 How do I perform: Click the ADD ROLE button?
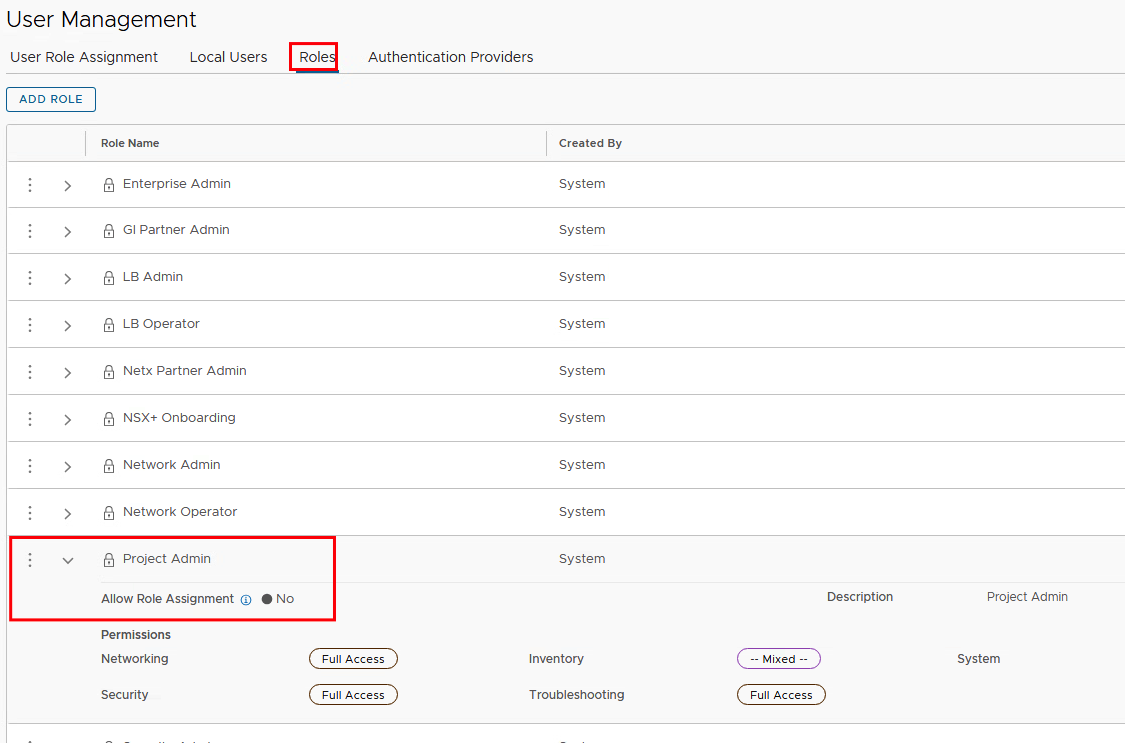[x=51, y=99]
